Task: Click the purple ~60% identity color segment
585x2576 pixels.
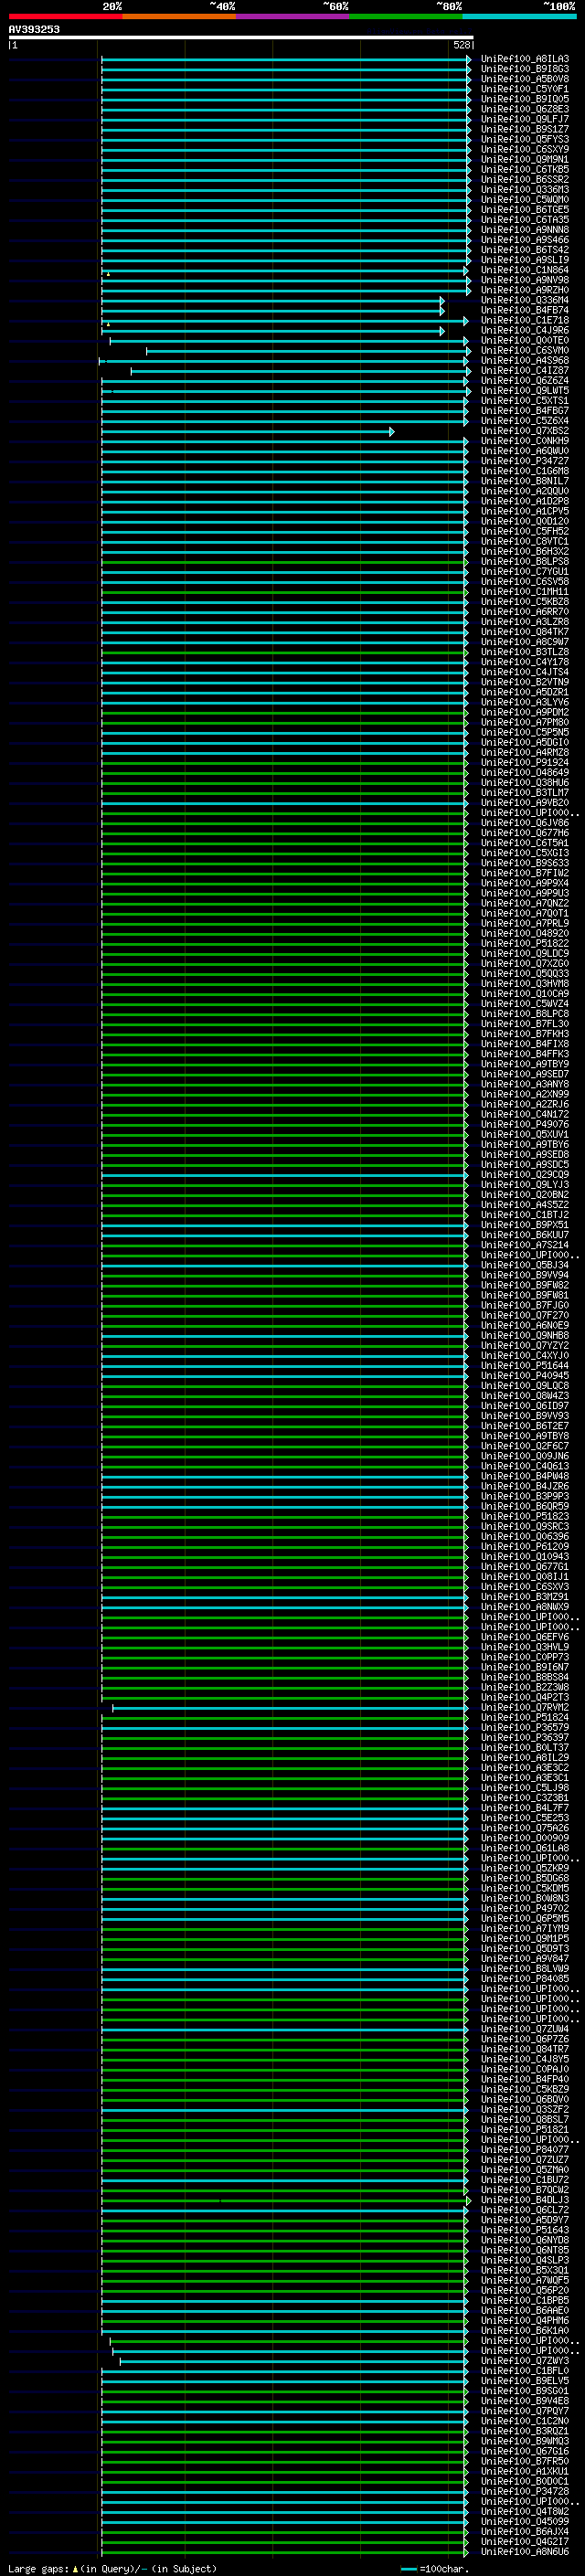Action: (x=293, y=17)
